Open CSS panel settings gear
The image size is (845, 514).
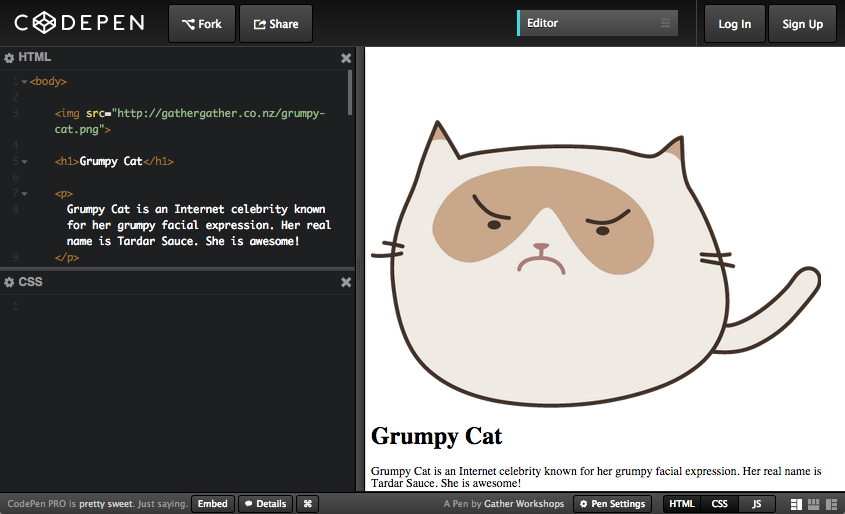[x=9, y=282]
